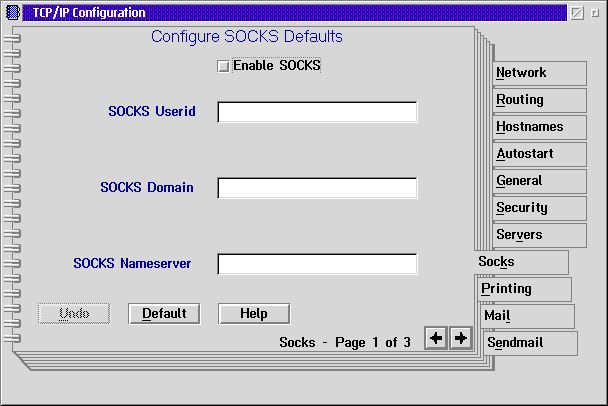Go to the previous Socks page arrow
The height and width of the screenshot is (406, 608).
pyautogui.click(x=435, y=338)
